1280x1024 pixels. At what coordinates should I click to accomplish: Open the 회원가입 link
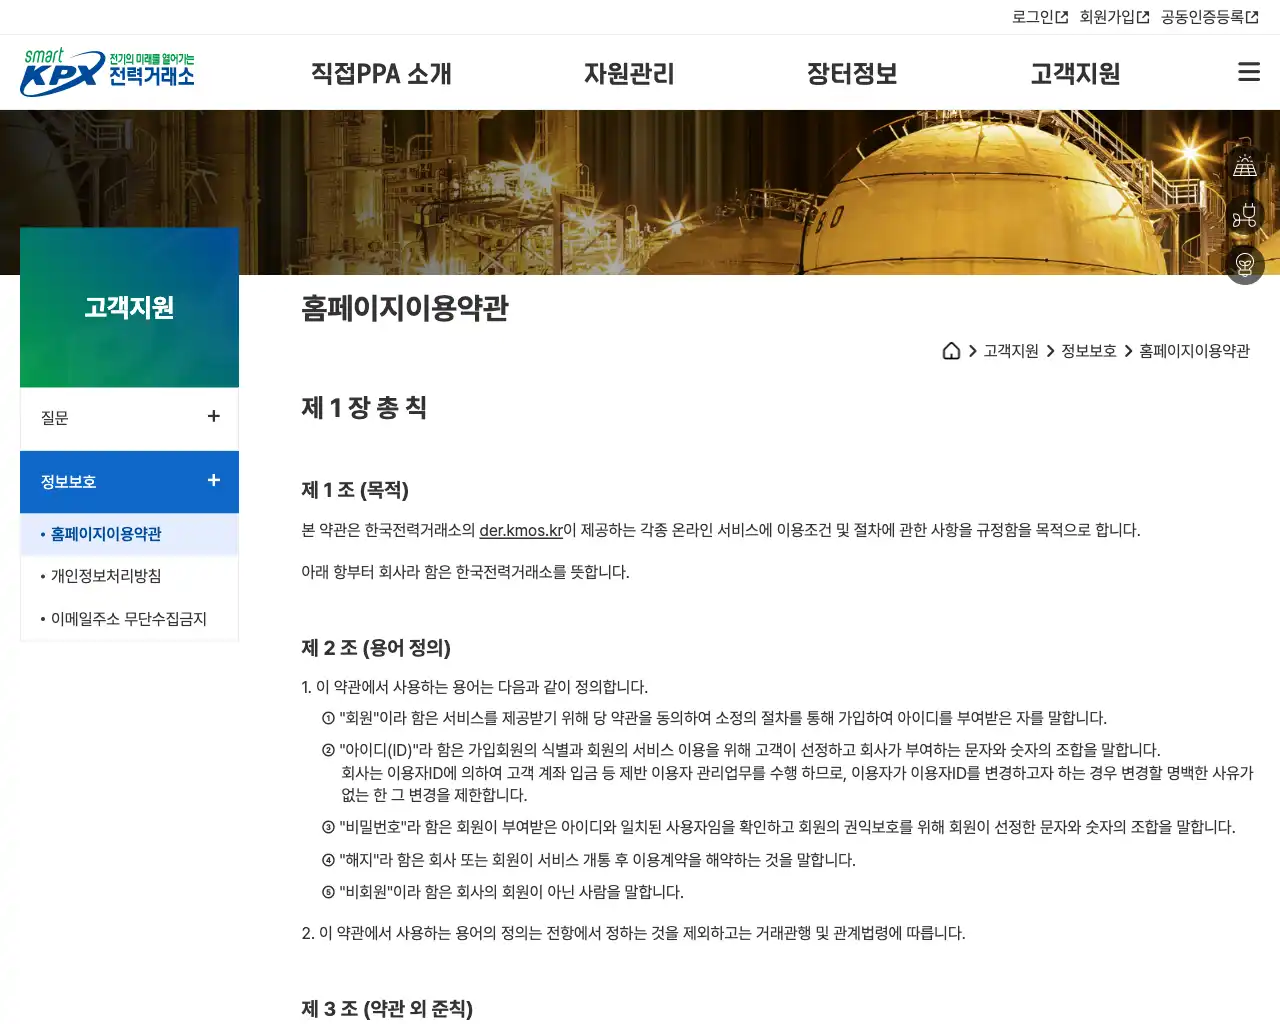pos(1105,16)
